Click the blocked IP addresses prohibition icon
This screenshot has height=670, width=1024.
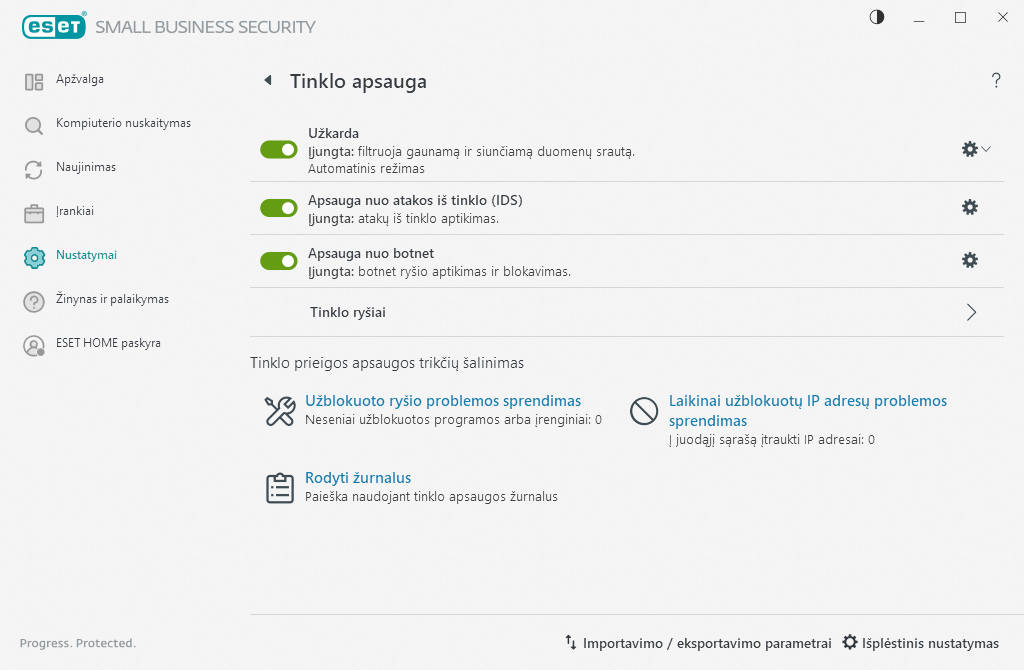pos(644,411)
